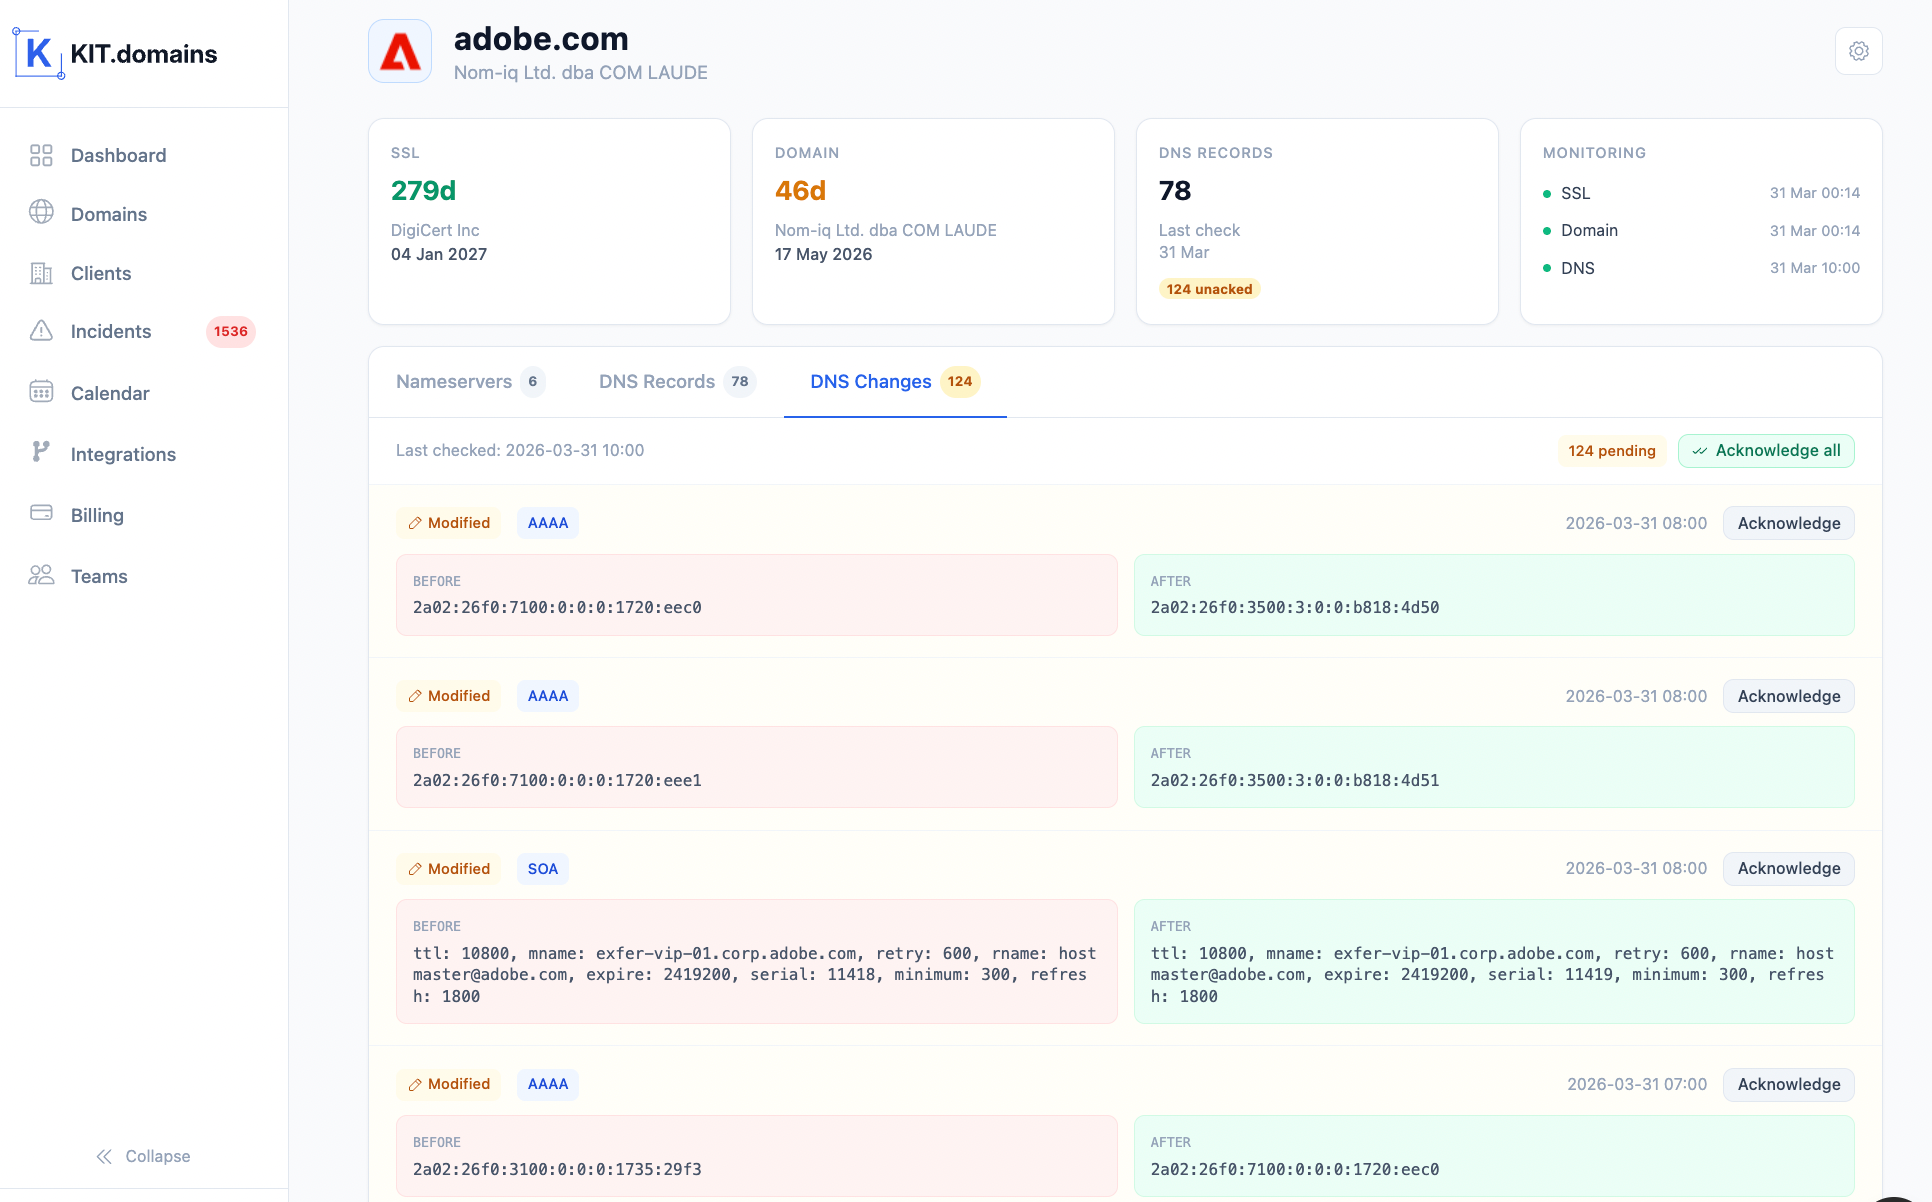The image size is (1932, 1202).
Task: Click the 1536 incidents count badge
Action: (x=231, y=331)
